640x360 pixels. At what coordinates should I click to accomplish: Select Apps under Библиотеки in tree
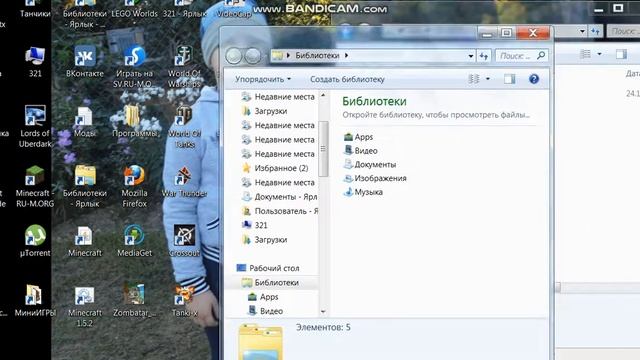tap(263, 297)
